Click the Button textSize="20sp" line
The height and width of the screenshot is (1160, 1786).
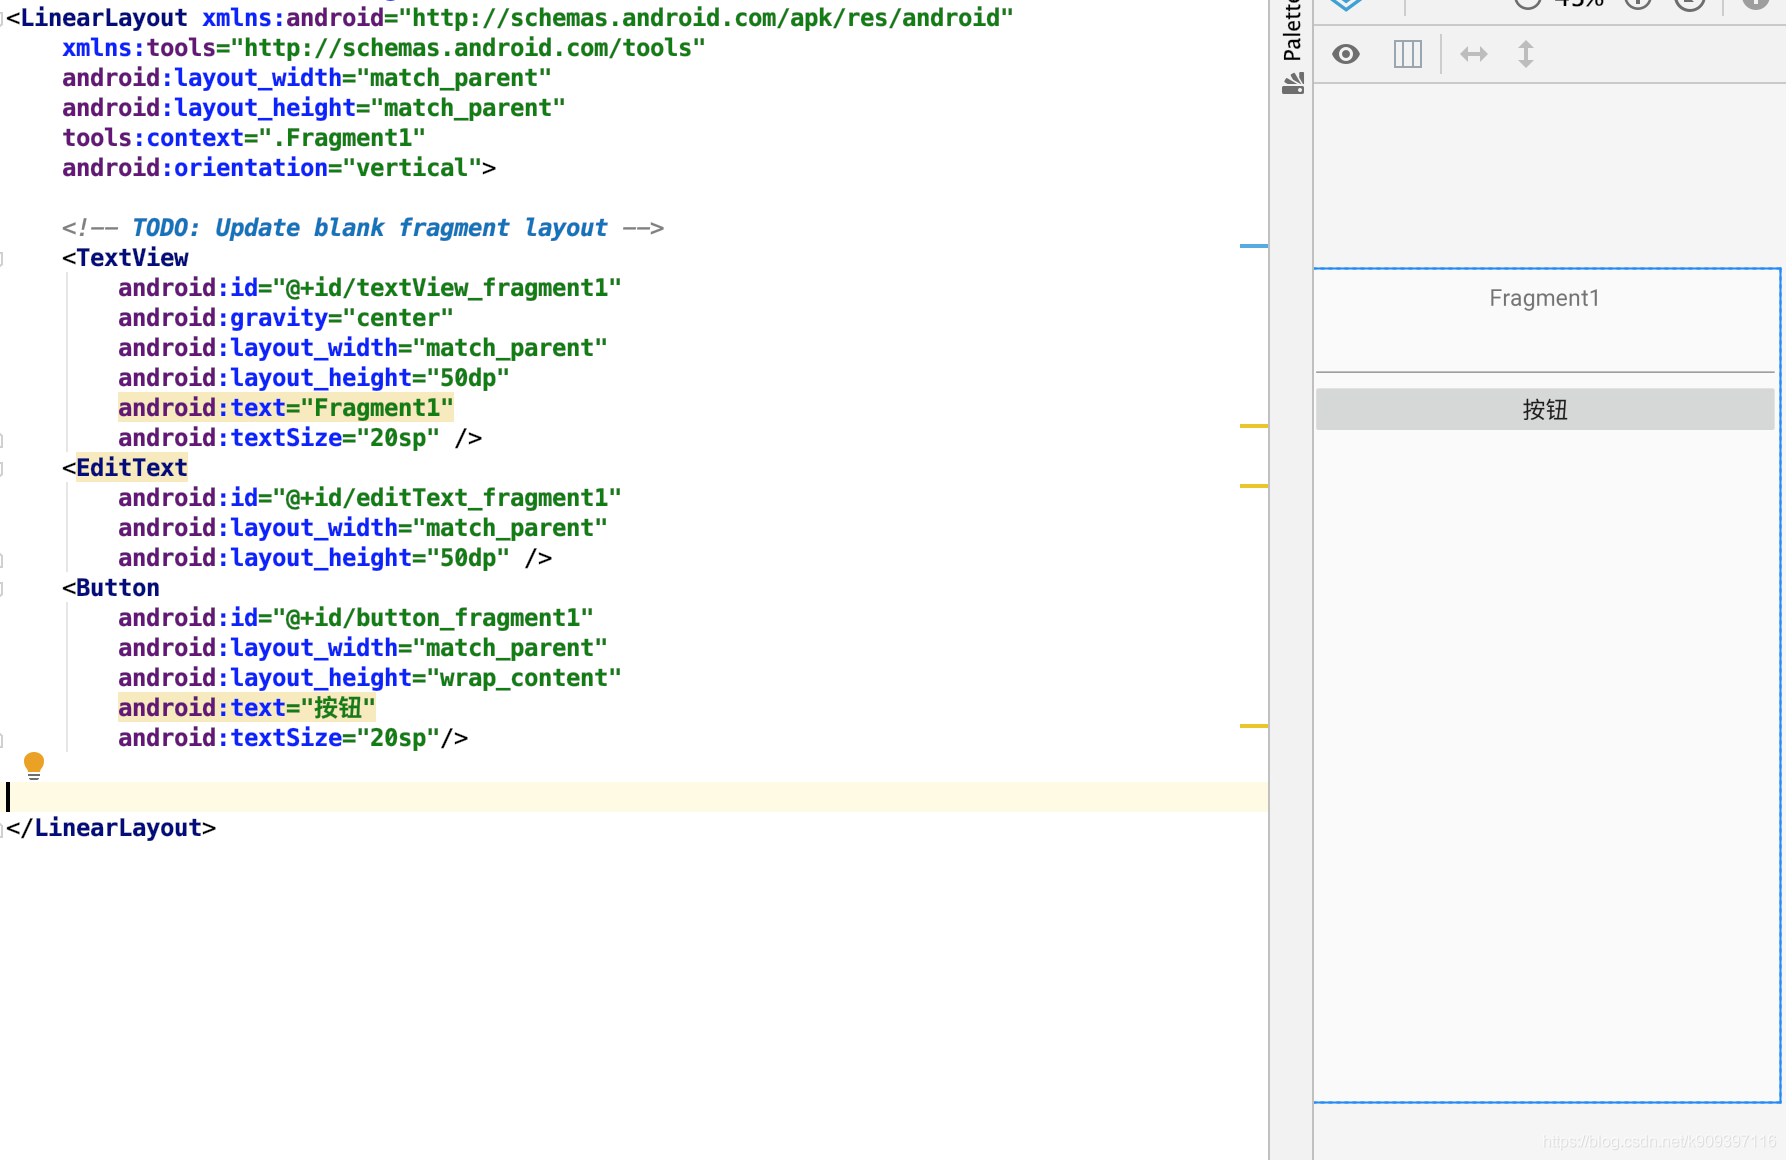coord(293,738)
